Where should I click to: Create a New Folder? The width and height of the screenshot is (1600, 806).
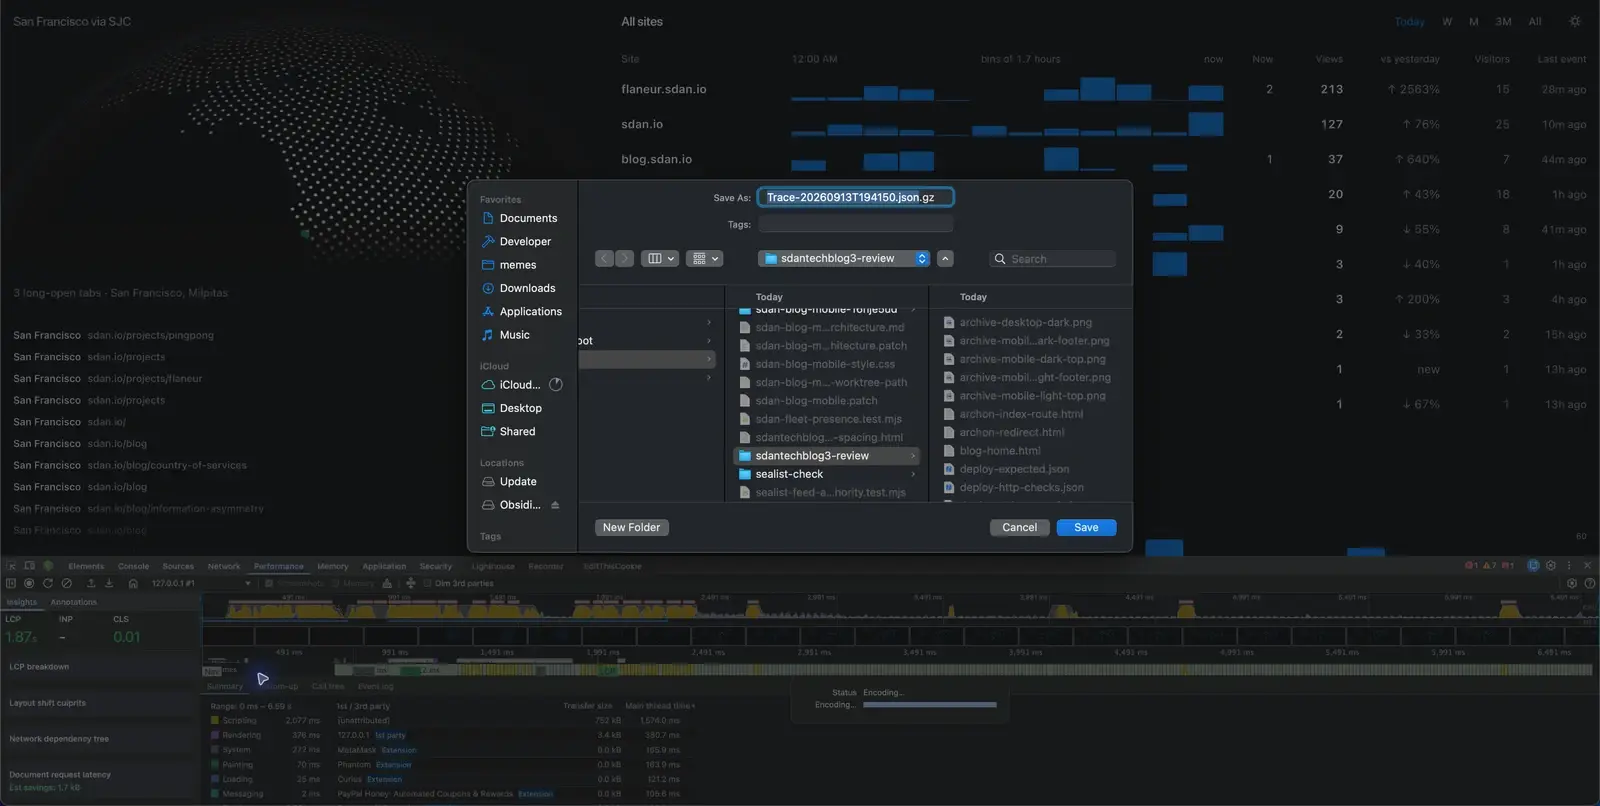click(x=631, y=527)
